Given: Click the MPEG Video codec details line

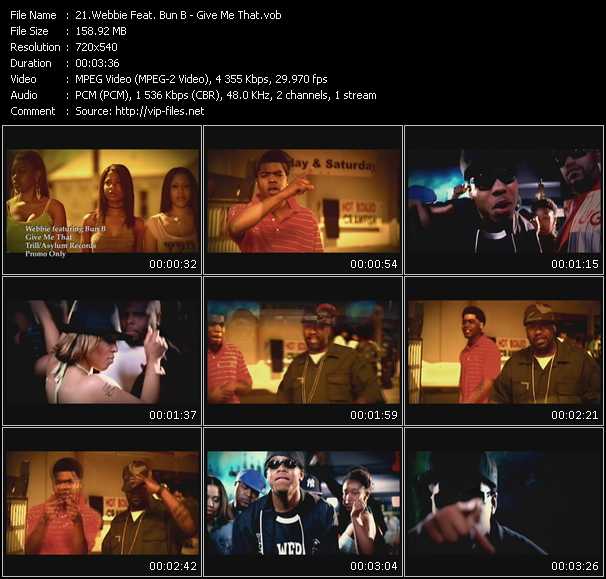Looking at the screenshot, I should coord(201,79).
